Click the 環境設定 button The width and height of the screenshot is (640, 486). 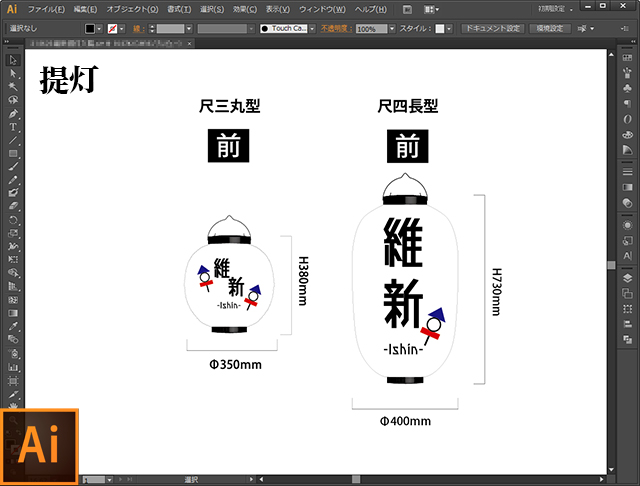[x=552, y=29]
